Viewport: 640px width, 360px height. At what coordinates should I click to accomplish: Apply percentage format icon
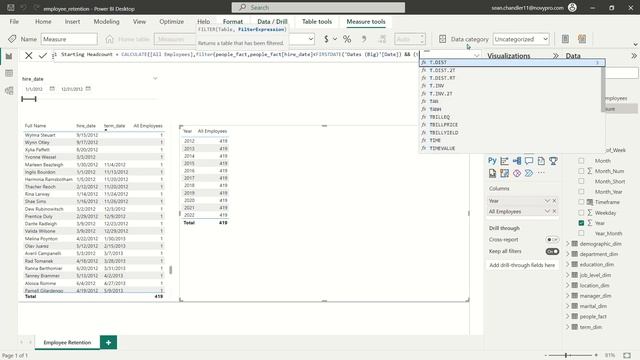[x=347, y=39]
